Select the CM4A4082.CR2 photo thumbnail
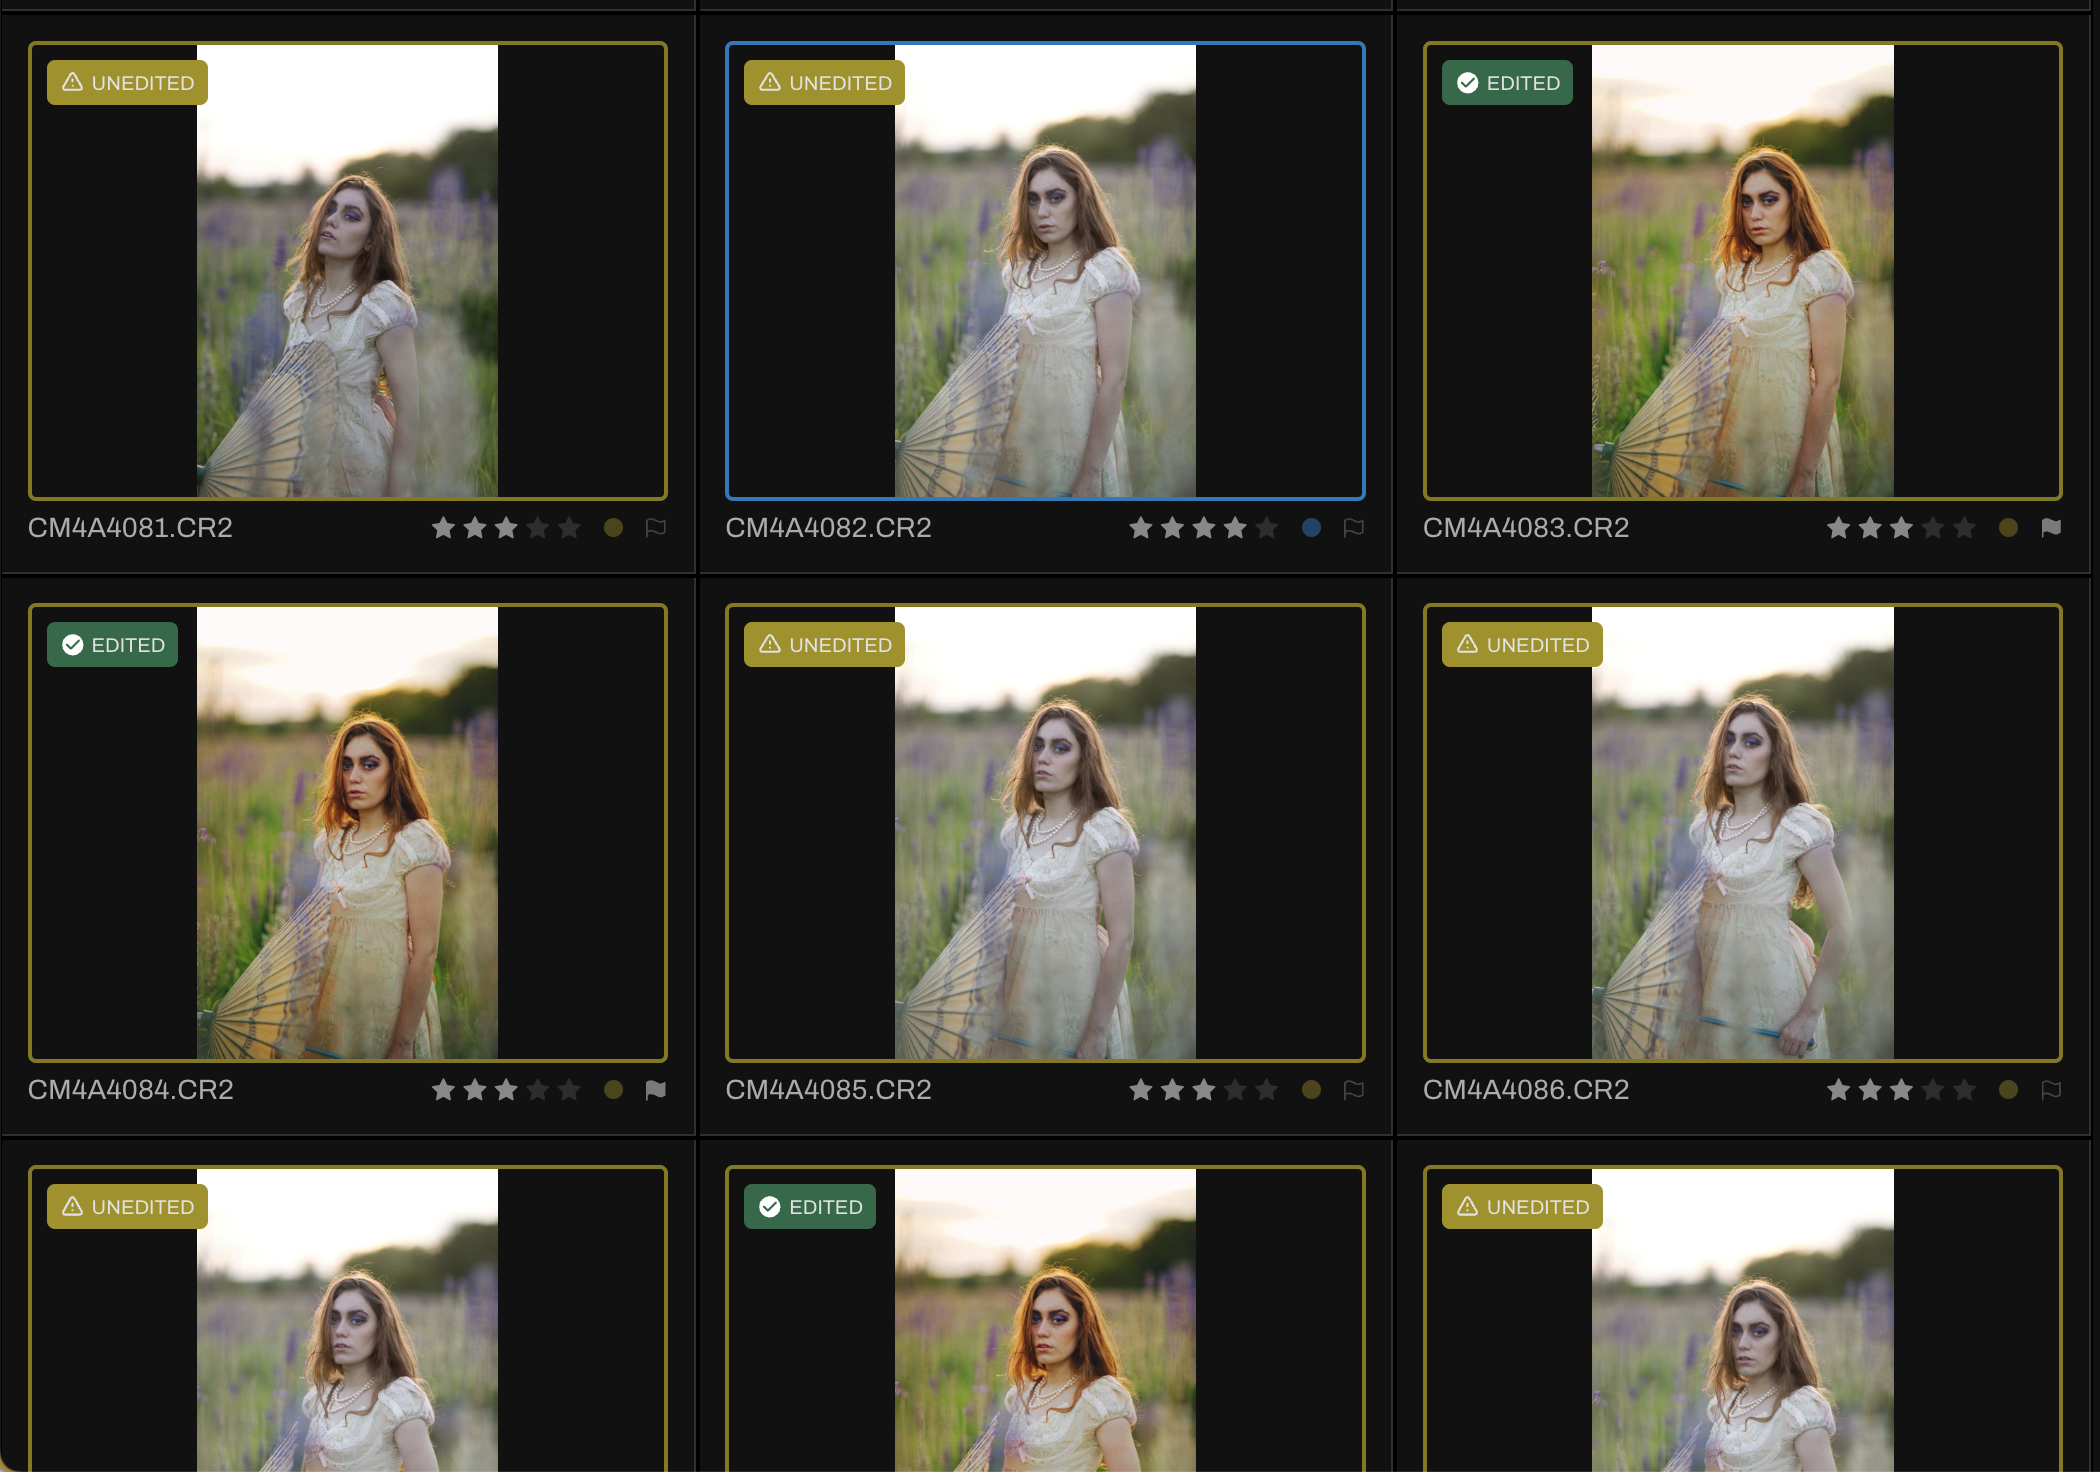The width and height of the screenshot is (2100, 1472). (x=1045, y=271)
